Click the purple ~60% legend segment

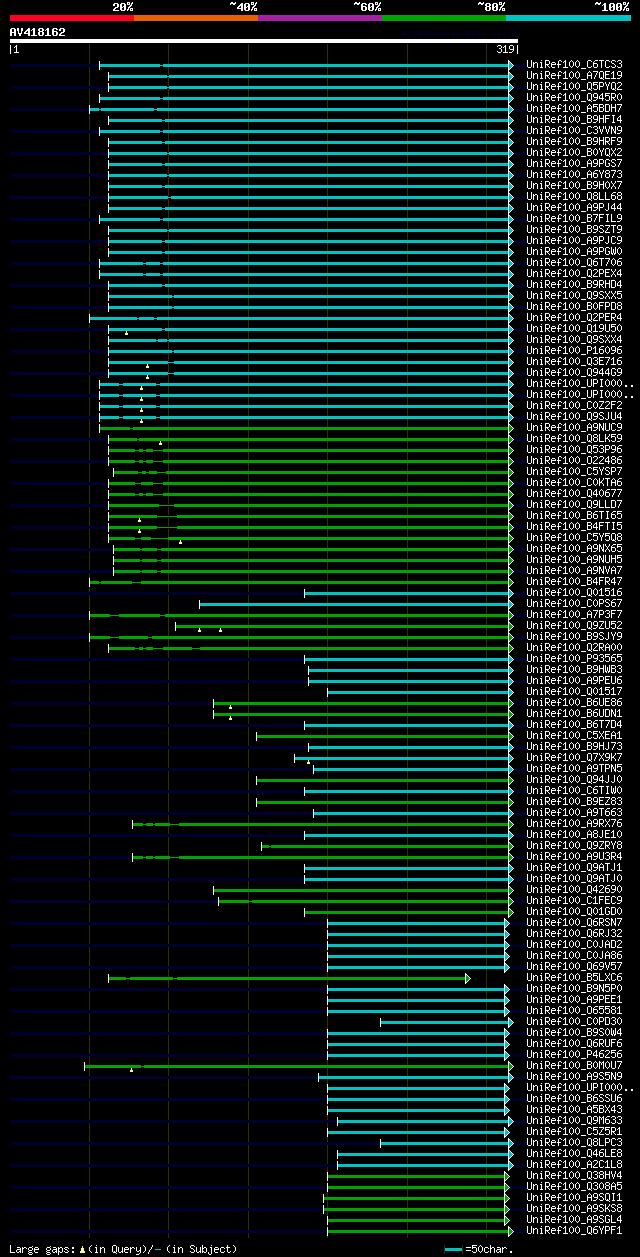[x=319, y=18]
